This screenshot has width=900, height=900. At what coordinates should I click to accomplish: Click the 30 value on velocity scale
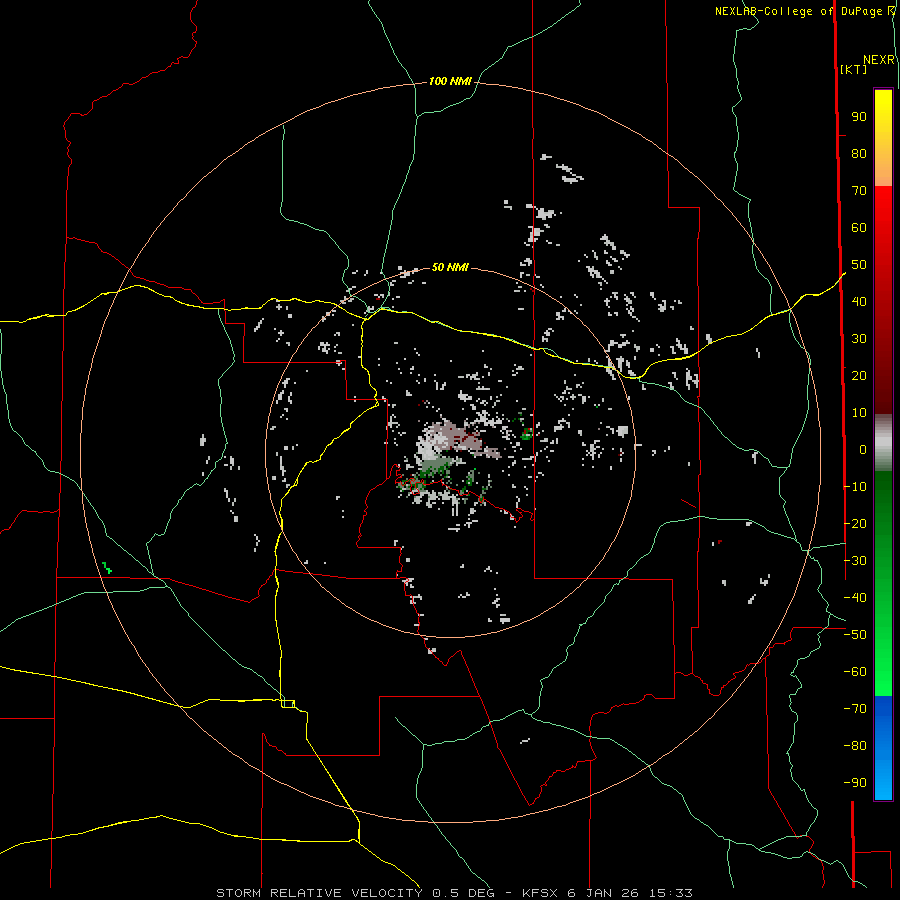coord(859,339)
